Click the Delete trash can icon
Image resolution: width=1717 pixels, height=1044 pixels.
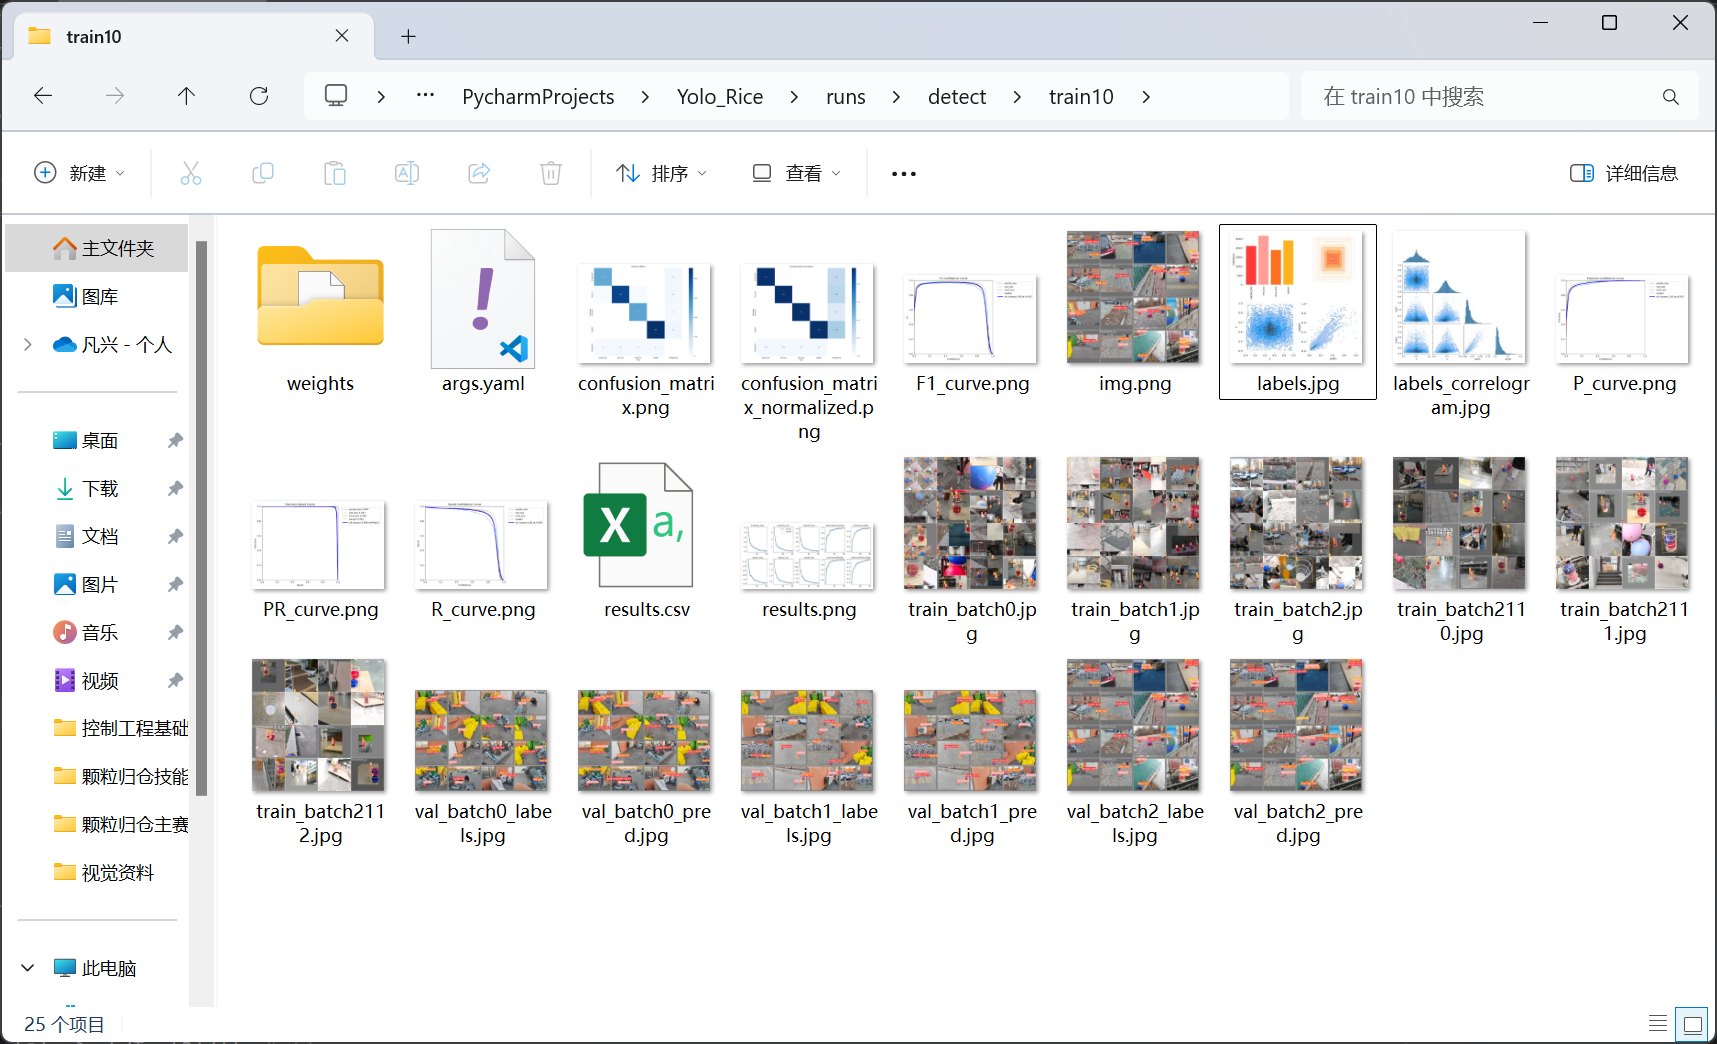click(x=551, y=173)
